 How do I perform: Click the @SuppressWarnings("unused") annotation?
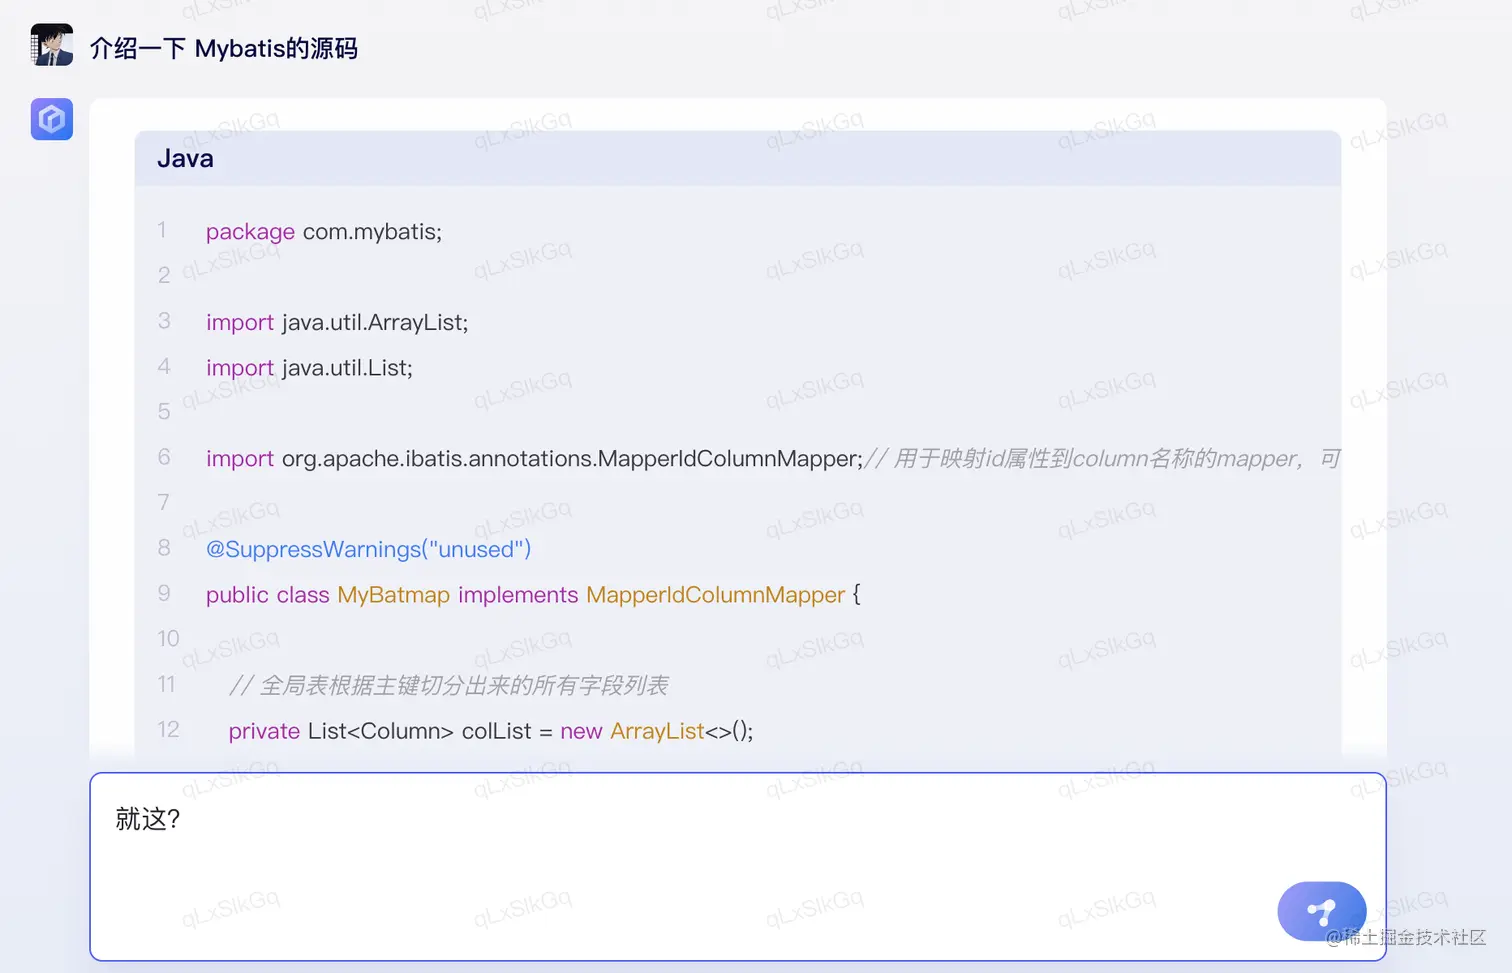click(368, 550)
